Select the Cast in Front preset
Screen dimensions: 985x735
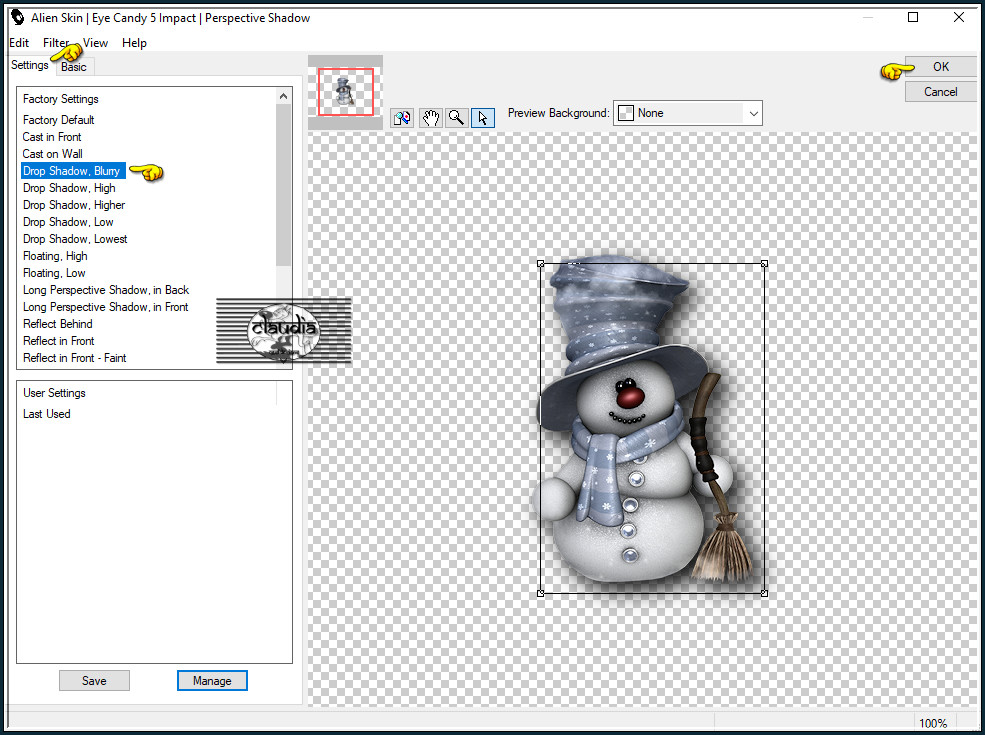(52, 136)
